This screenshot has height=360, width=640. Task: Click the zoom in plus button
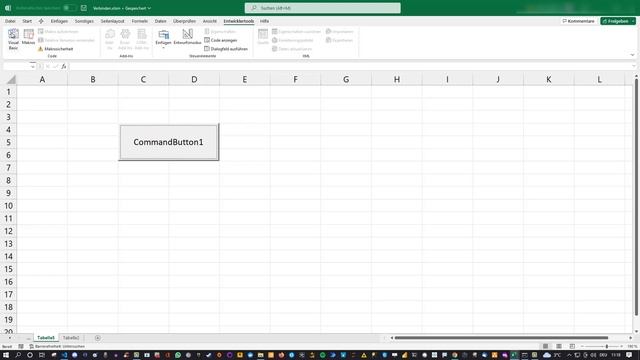[x=621, y=347]
